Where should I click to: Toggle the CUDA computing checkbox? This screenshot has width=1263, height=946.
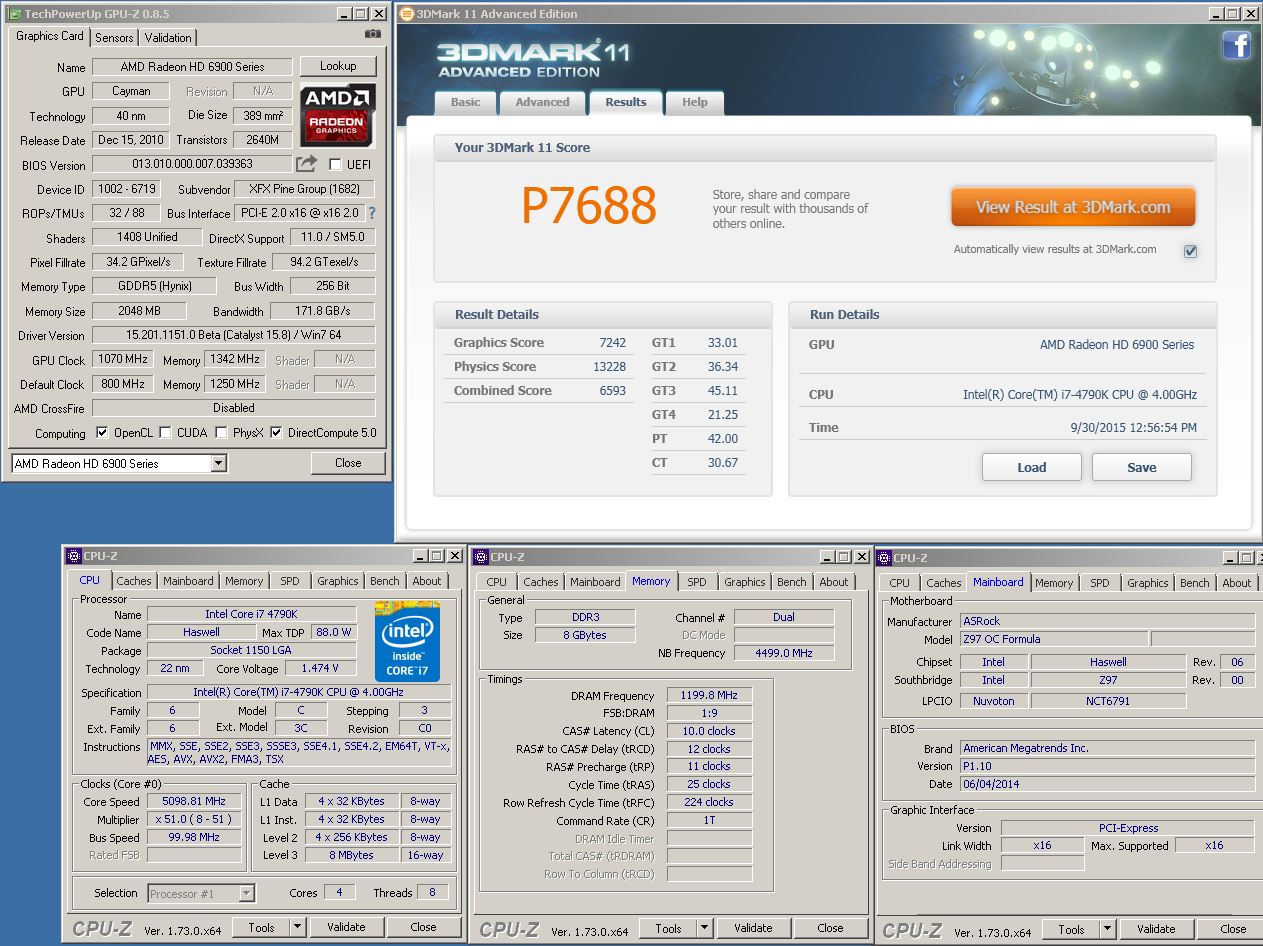tap(165, 433)
